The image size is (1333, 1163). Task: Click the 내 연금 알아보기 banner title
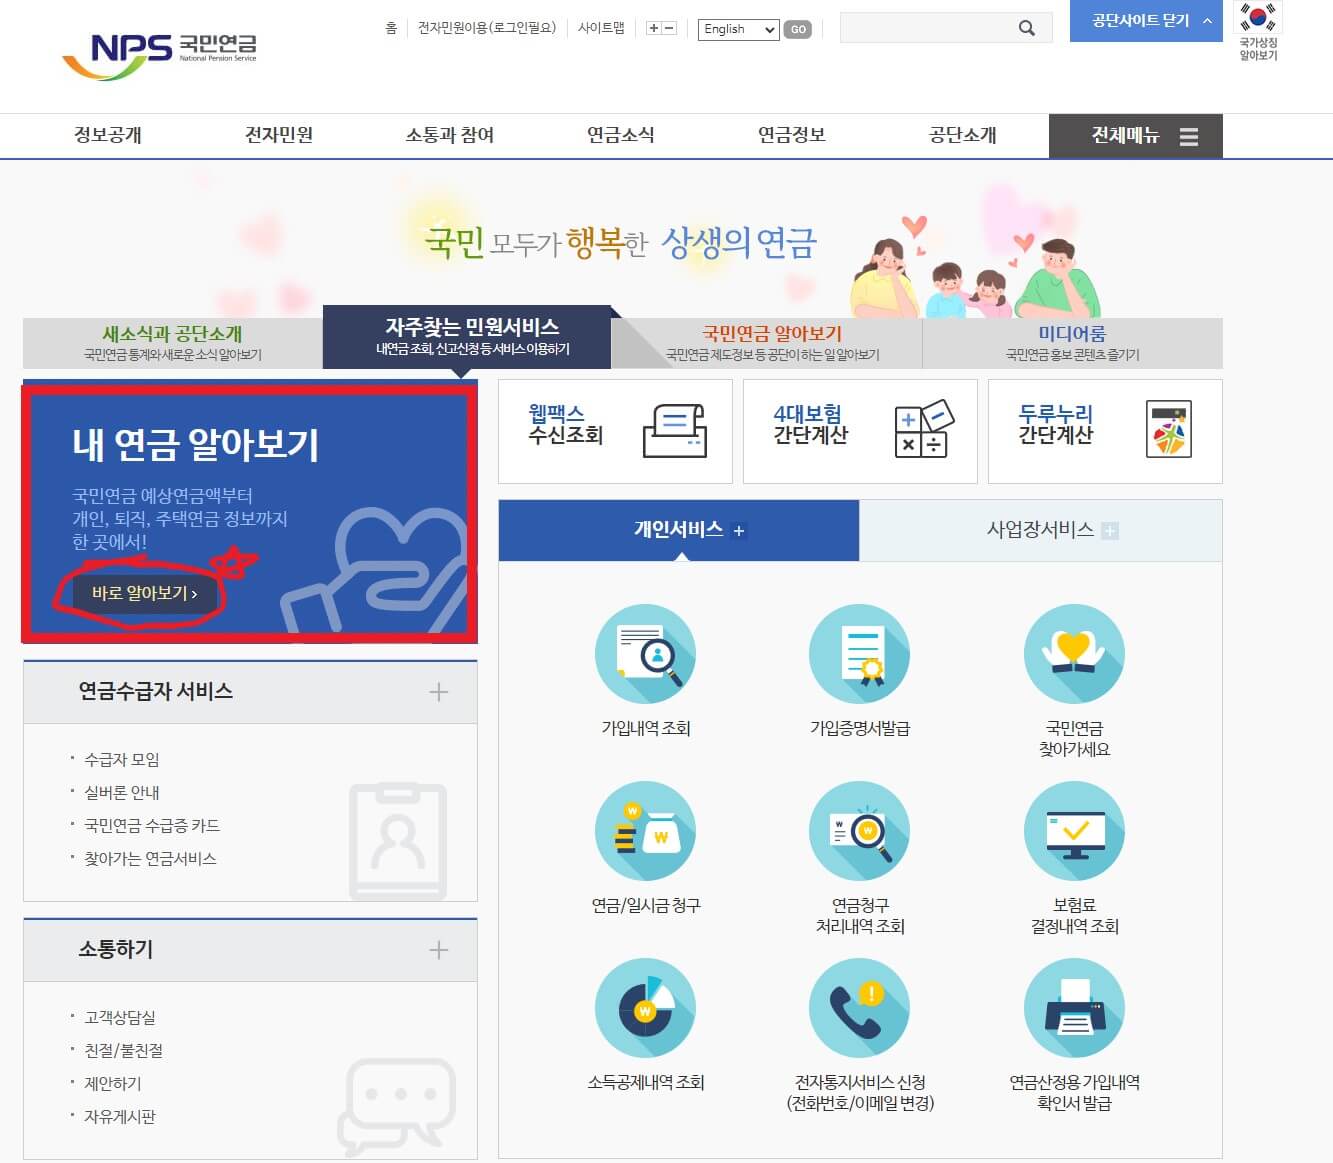(x=196, y=444)
